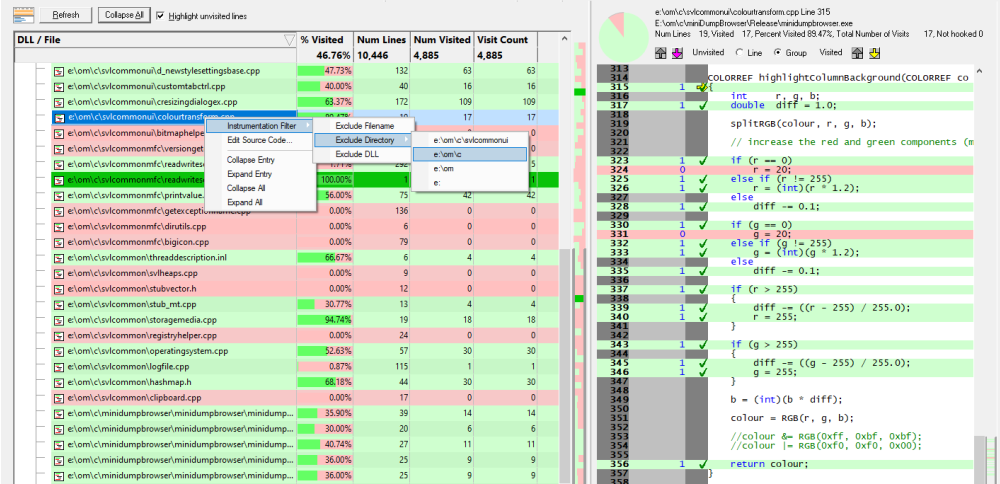
Task: Click file icon of hashmap.h
Action: [x=59, y=382]
